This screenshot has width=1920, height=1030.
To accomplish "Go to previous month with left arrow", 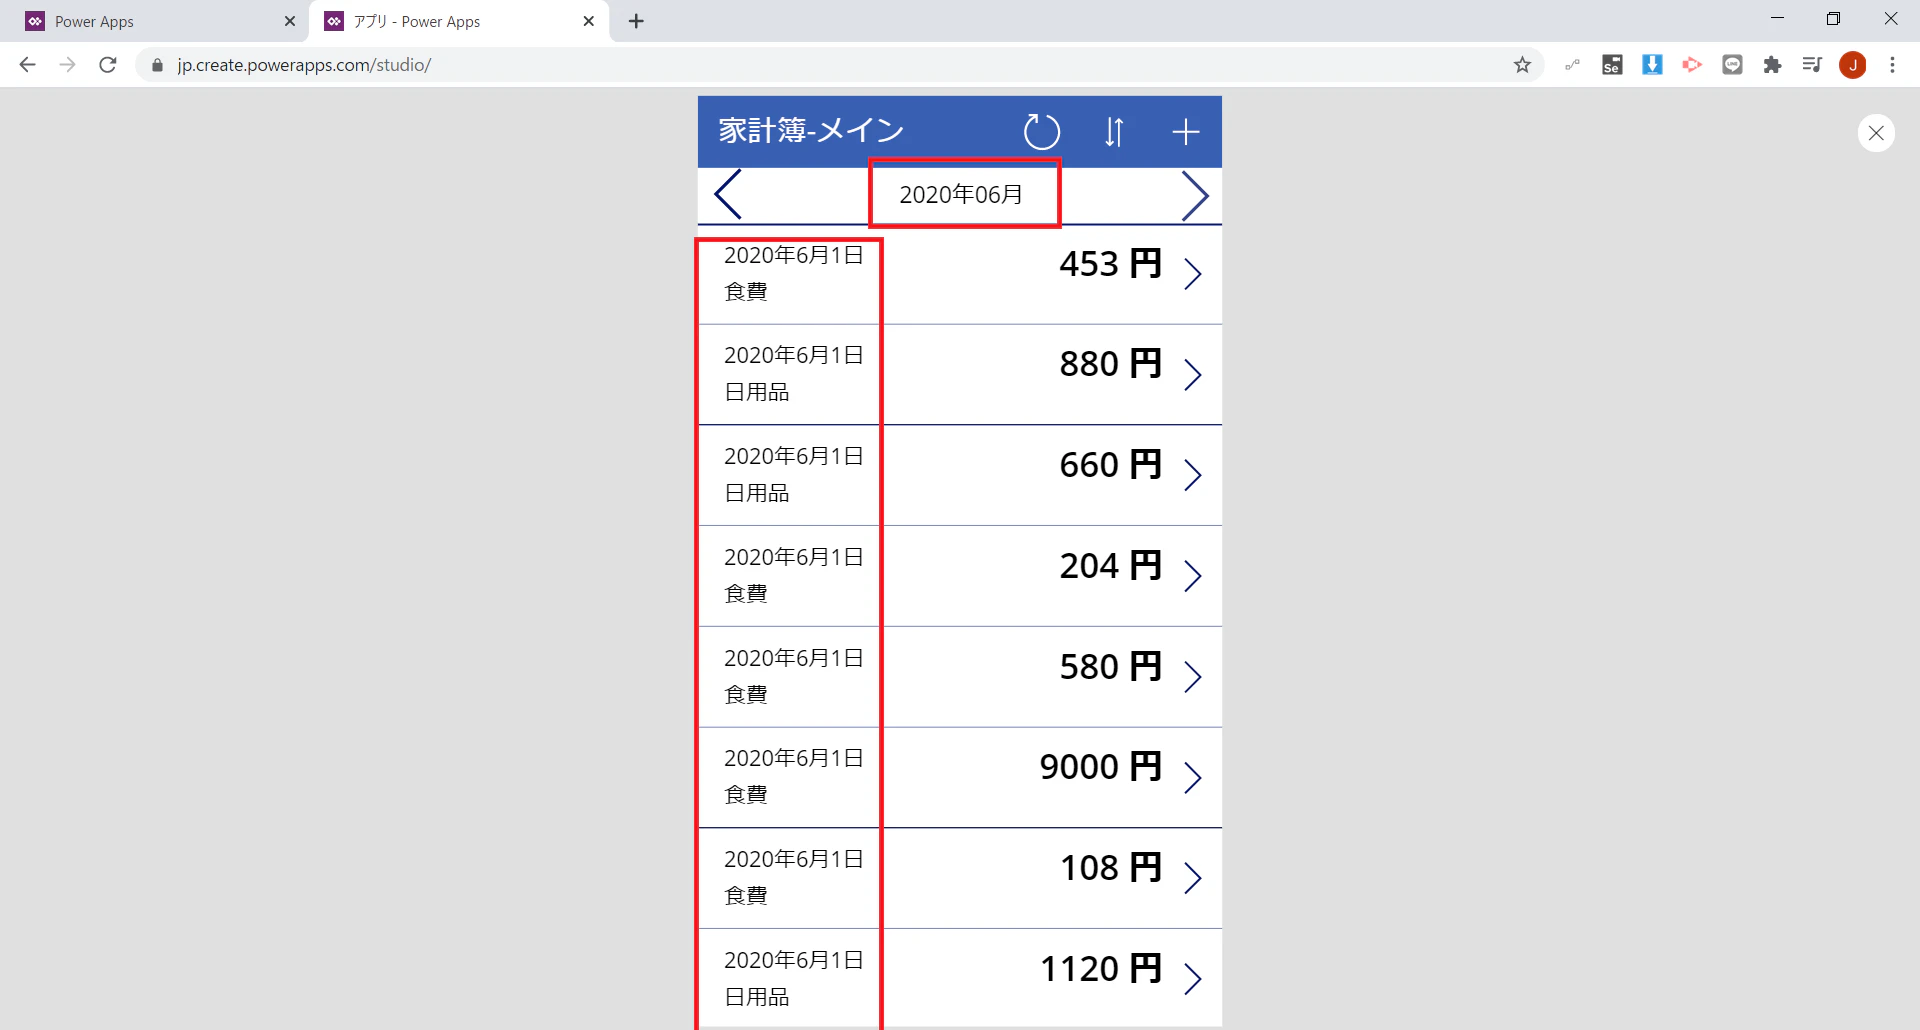I will 728,194.
